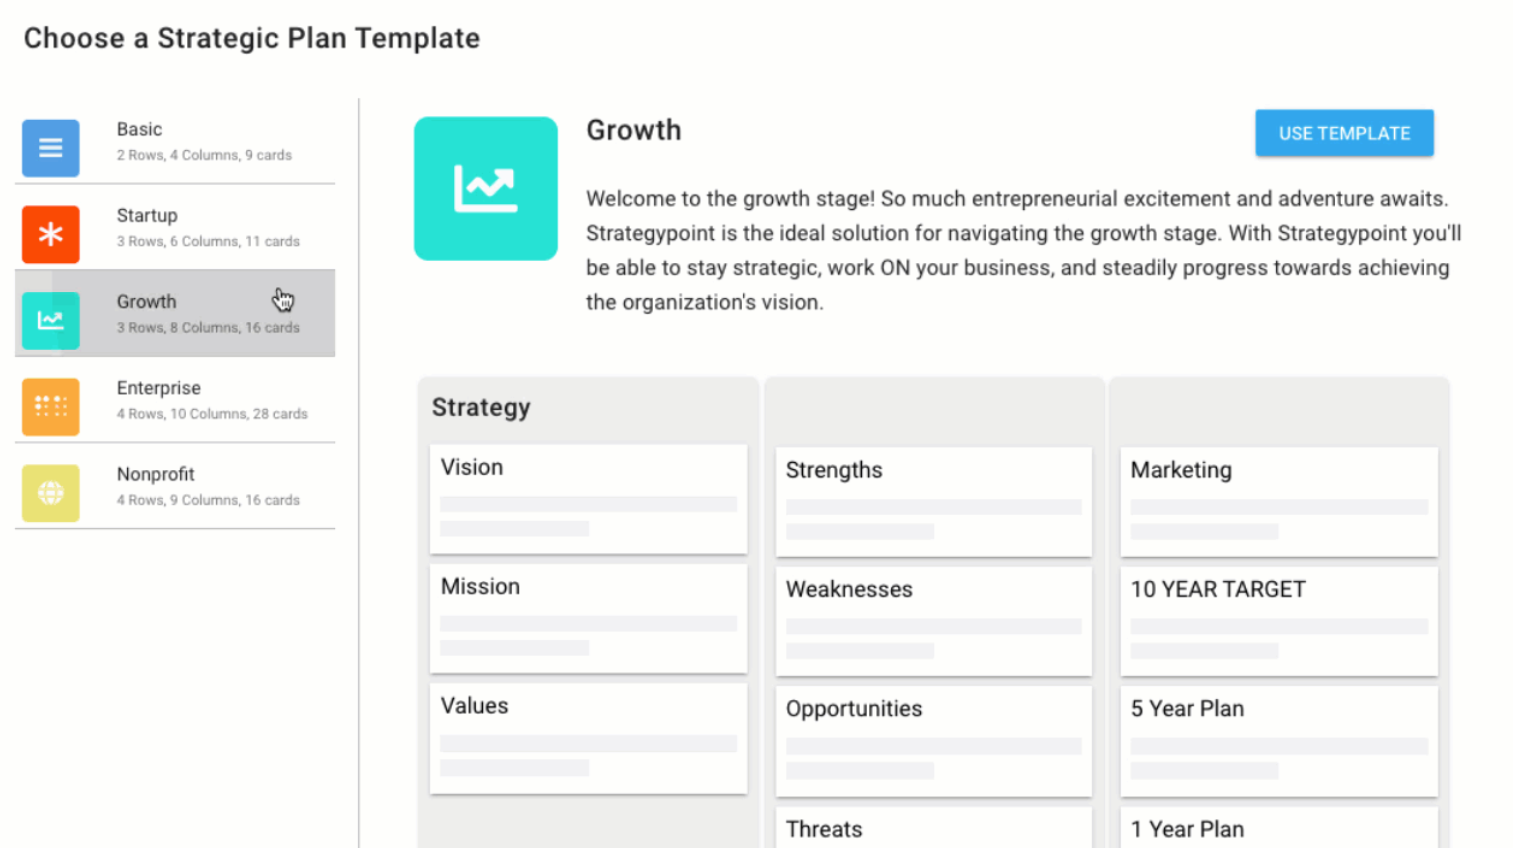
Task: Click the teal Growth chart icon in sidebar
Action: [x=51, y=320]
